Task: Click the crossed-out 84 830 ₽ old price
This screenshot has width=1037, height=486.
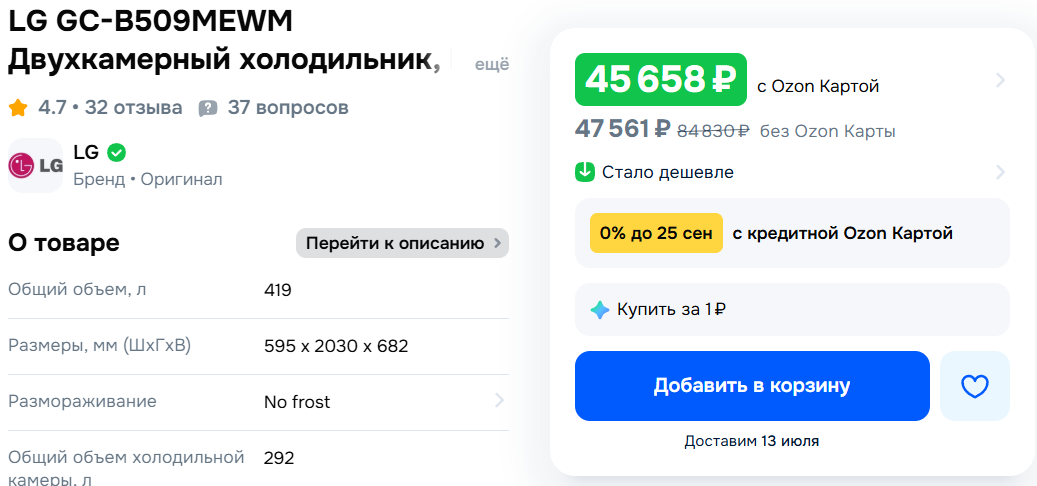Action: click(x=713, y=131)
